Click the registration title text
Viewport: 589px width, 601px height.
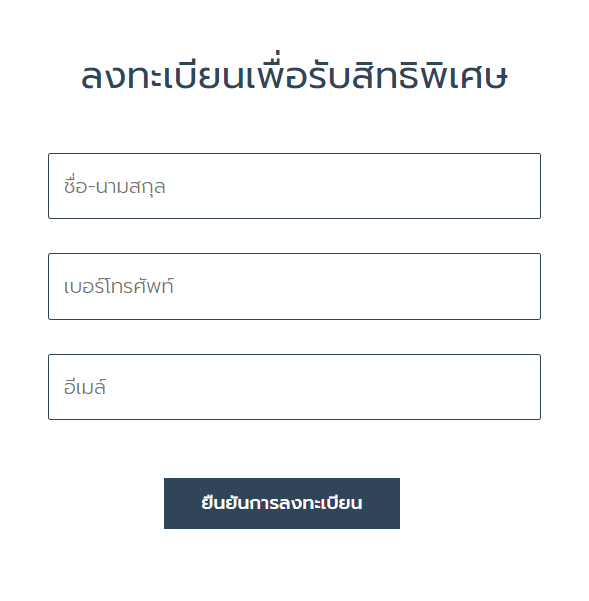coord(294,73)
